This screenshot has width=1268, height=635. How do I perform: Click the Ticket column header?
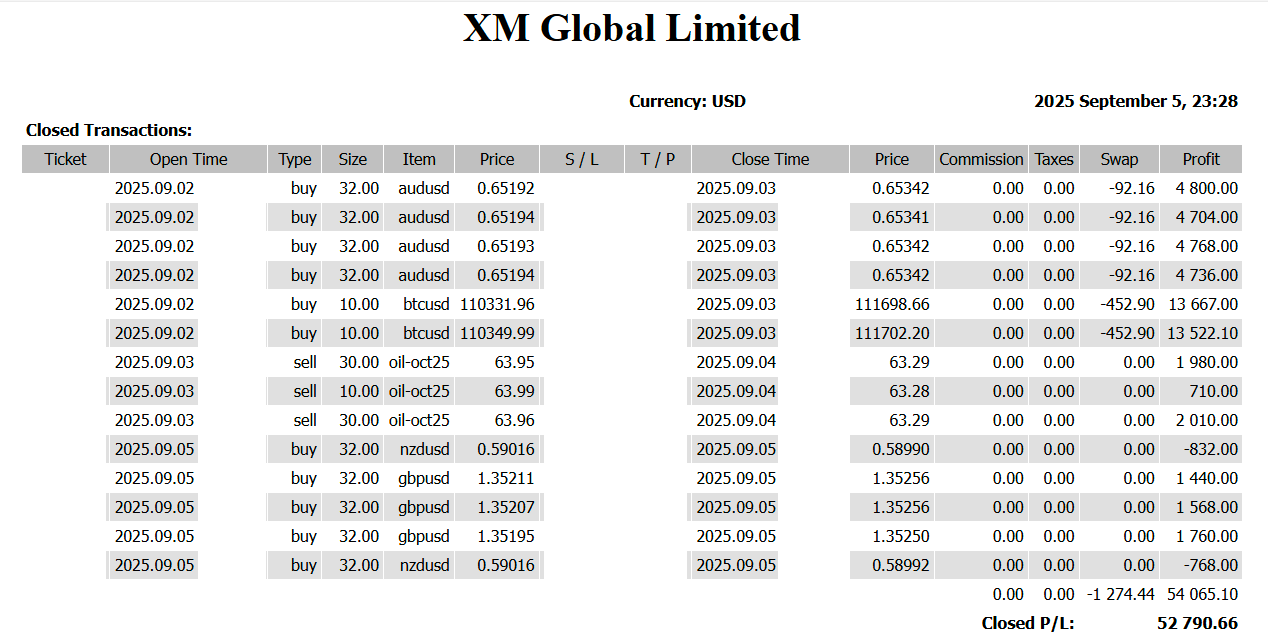(65, 159)
